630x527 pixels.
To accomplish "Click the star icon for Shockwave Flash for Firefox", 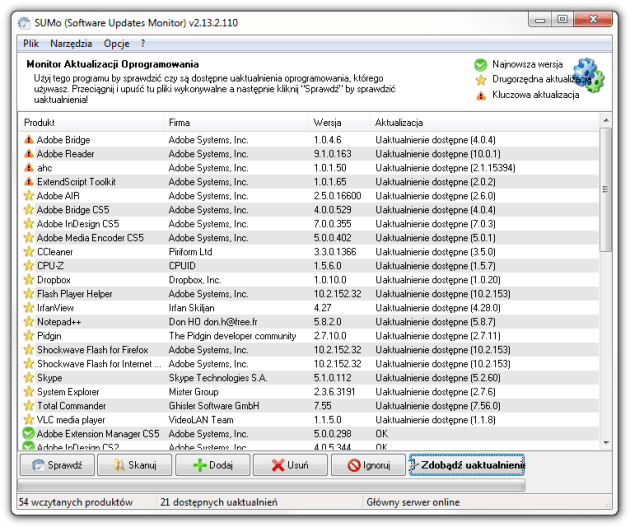I will click(29, 350).
